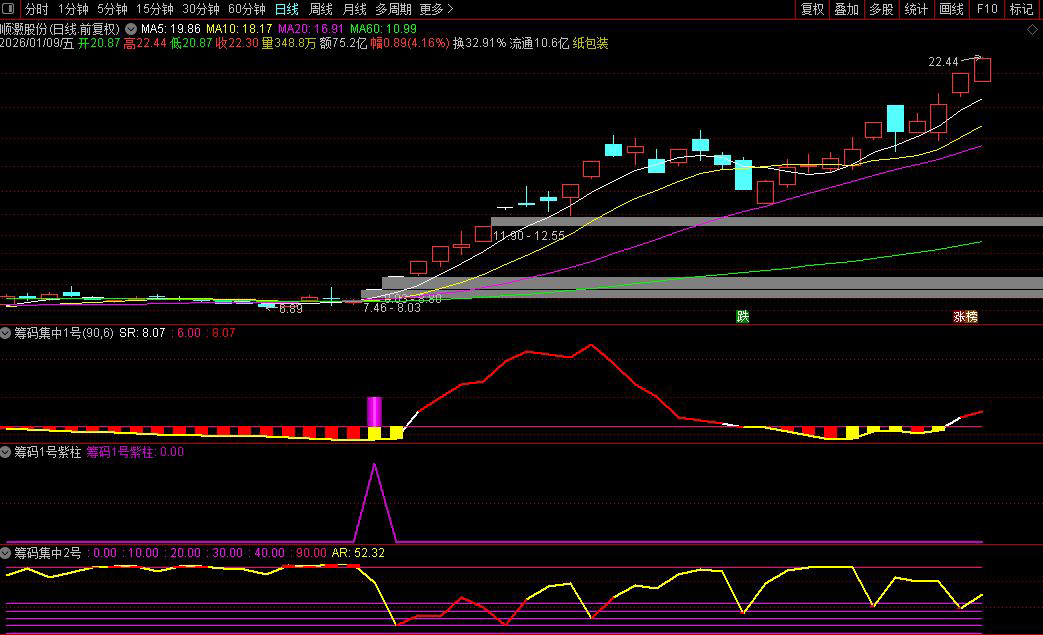Click the magenta bar in 筹码集中1号 panel

375,411
